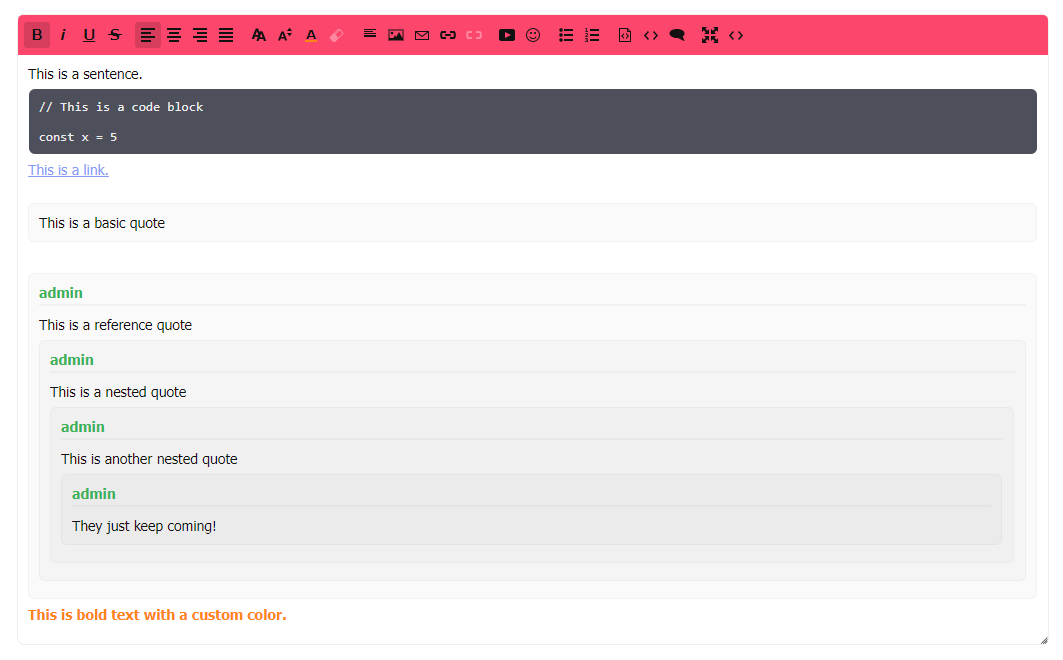Open the emoticon picker

point(533,35)
